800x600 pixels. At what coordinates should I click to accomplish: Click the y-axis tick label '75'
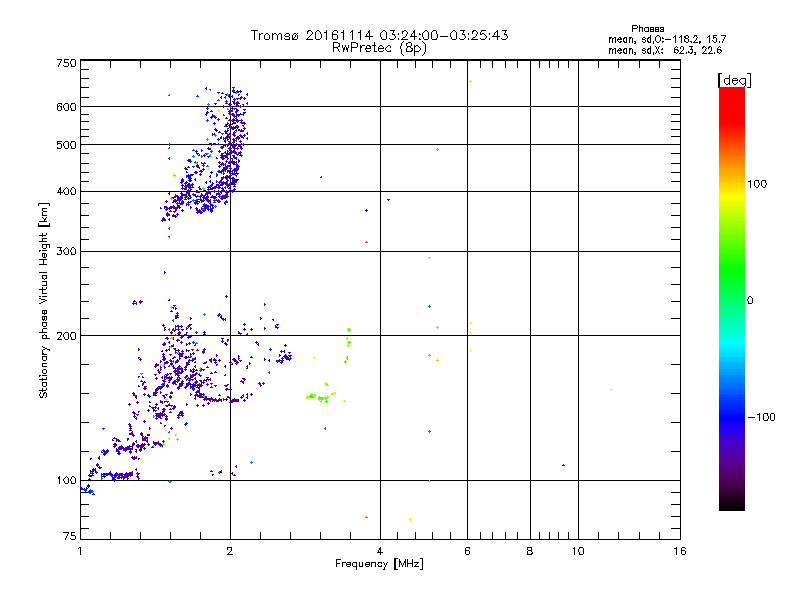click(70, 536)
